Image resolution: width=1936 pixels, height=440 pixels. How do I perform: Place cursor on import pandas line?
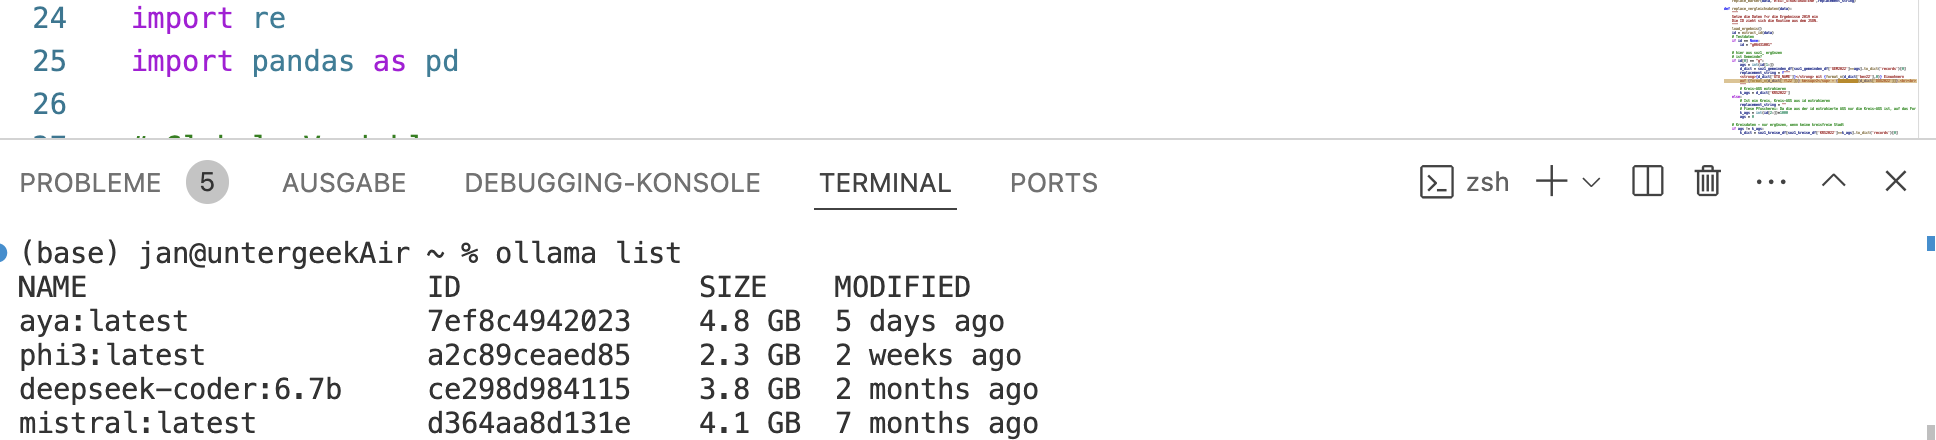pos(295,61)
